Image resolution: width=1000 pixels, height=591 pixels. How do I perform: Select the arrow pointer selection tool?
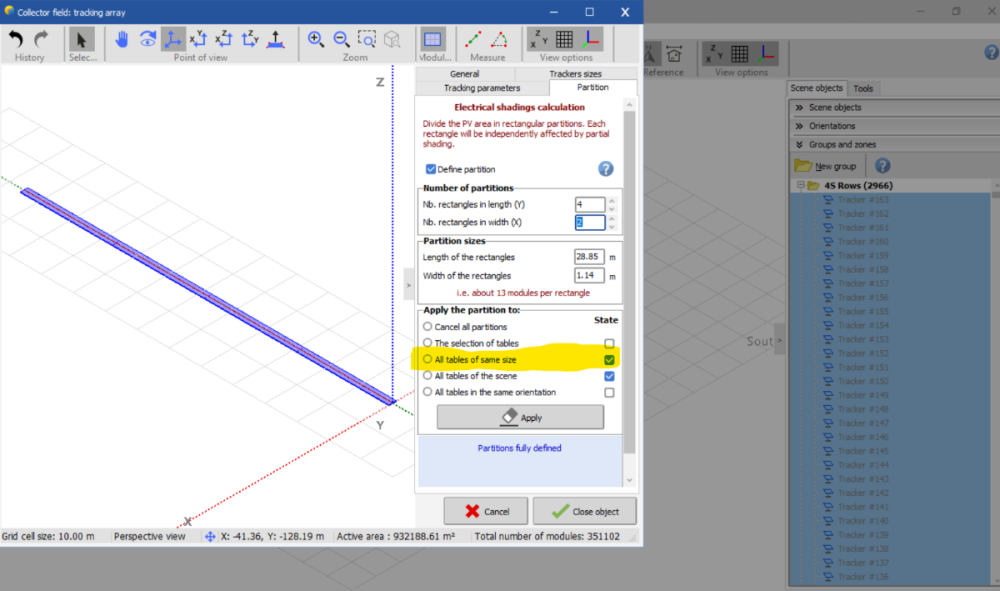[x=82, y=40]
